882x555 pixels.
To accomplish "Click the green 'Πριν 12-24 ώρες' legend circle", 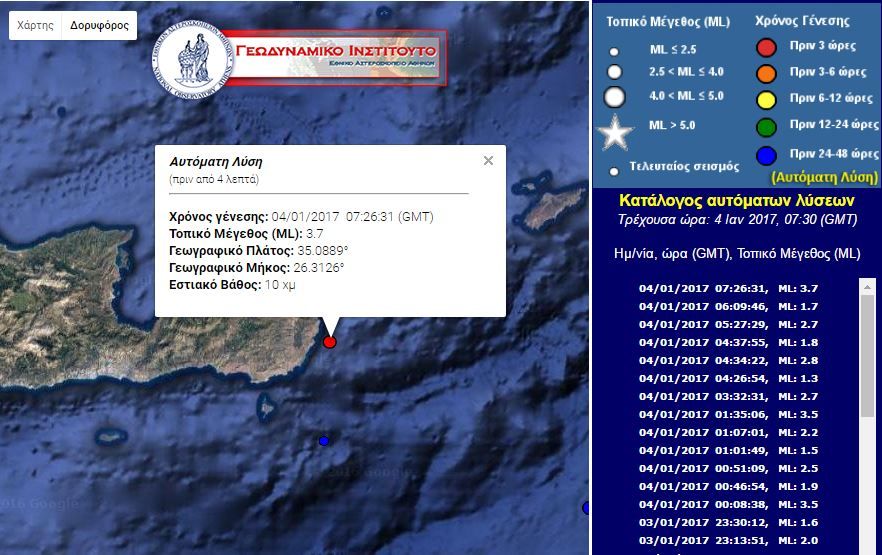I will pyautogui.click(x=766, y=126).
